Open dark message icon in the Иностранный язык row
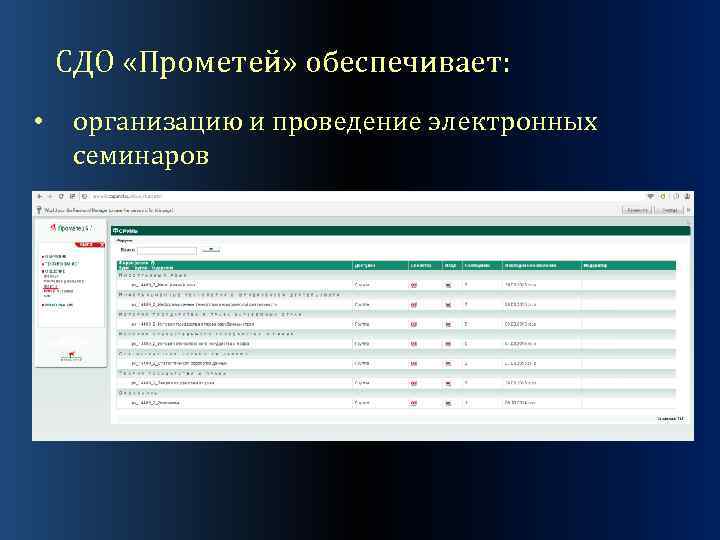 (x=448, y=285)
